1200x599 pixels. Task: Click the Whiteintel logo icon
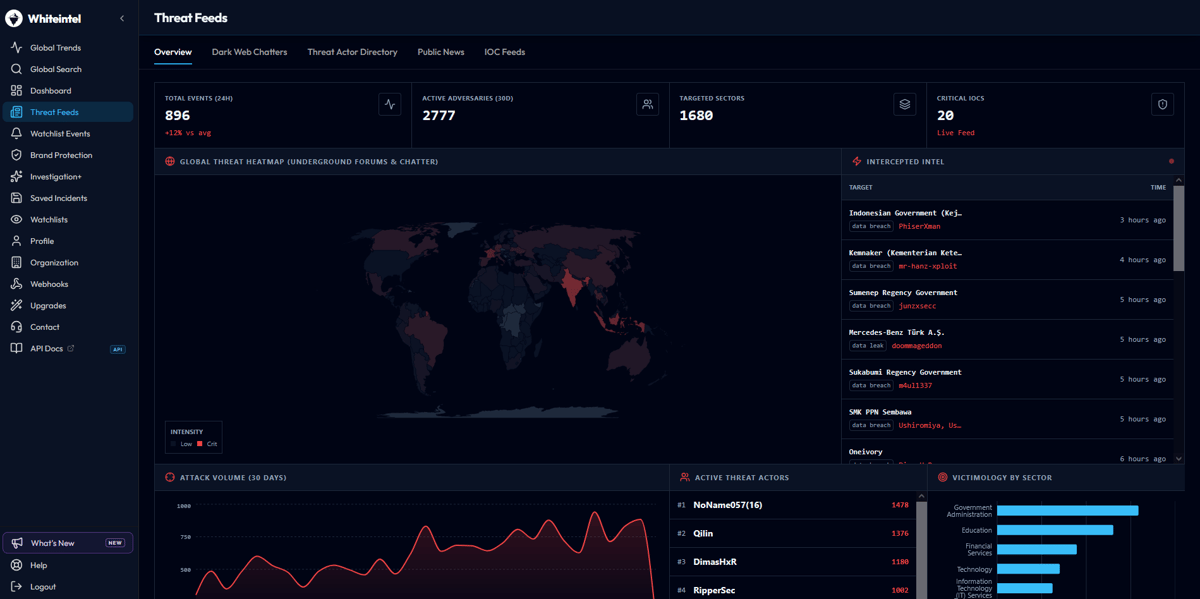[14, 18]
